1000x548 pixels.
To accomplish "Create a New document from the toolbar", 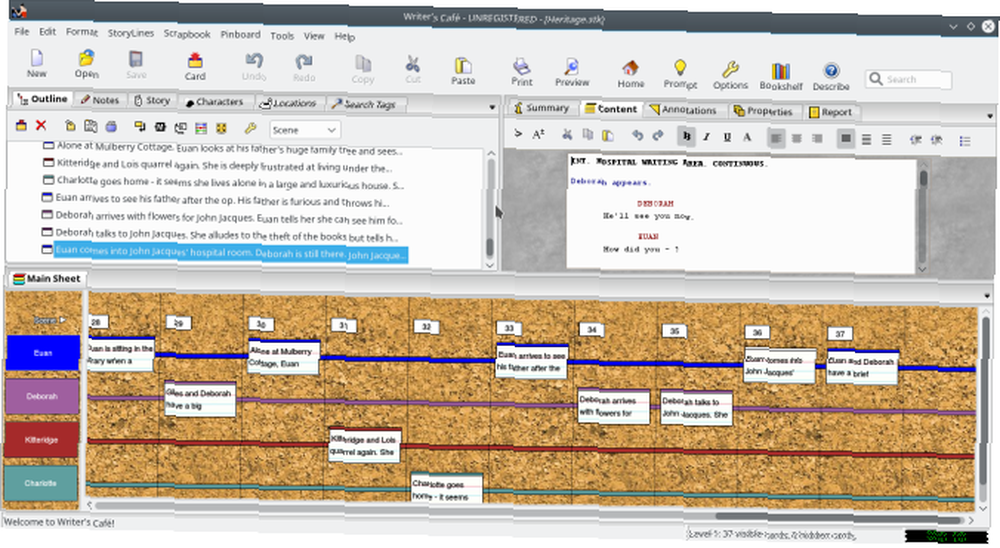I will coord(36,64).
